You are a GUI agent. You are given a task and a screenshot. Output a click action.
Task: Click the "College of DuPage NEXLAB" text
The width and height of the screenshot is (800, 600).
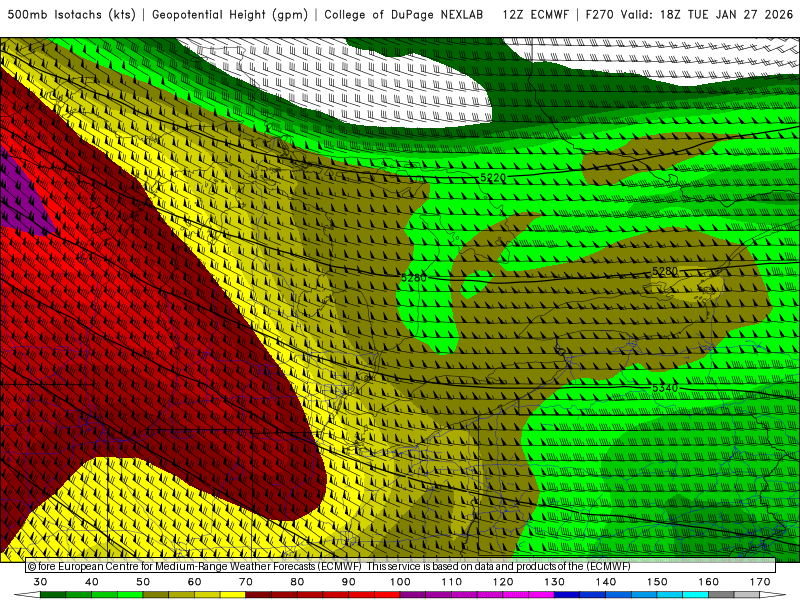(404, 15)
